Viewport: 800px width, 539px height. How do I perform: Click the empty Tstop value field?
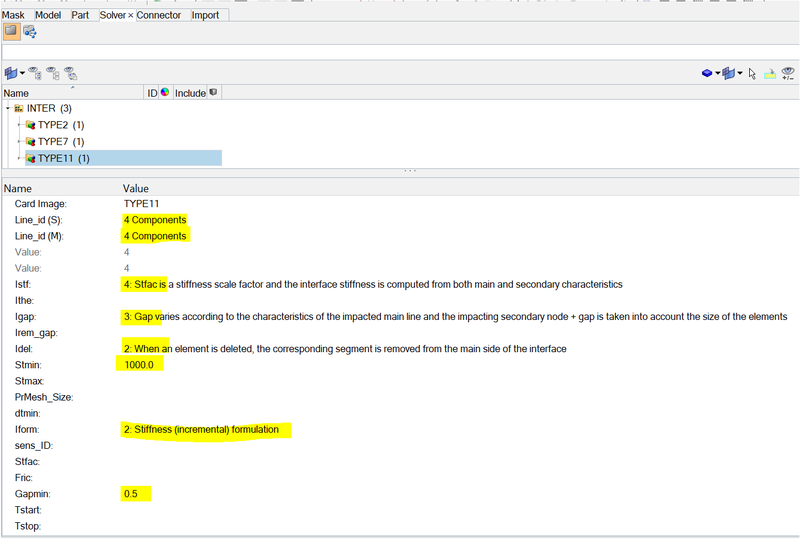click(459, 526)
